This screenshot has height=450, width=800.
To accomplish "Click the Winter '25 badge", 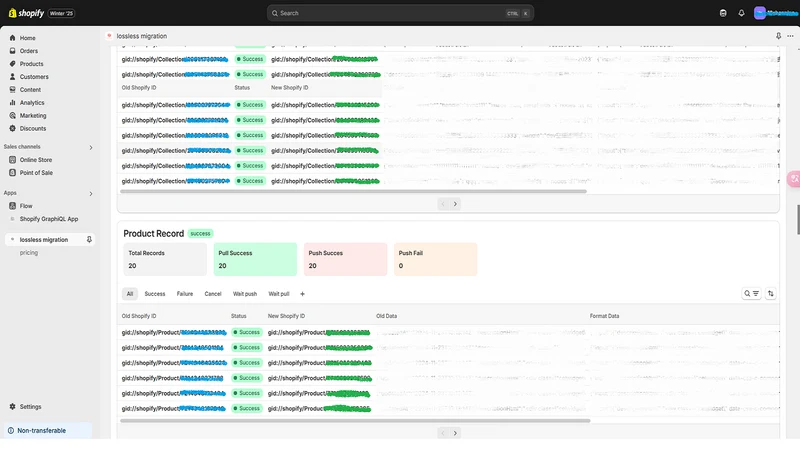I will [61, 13].
